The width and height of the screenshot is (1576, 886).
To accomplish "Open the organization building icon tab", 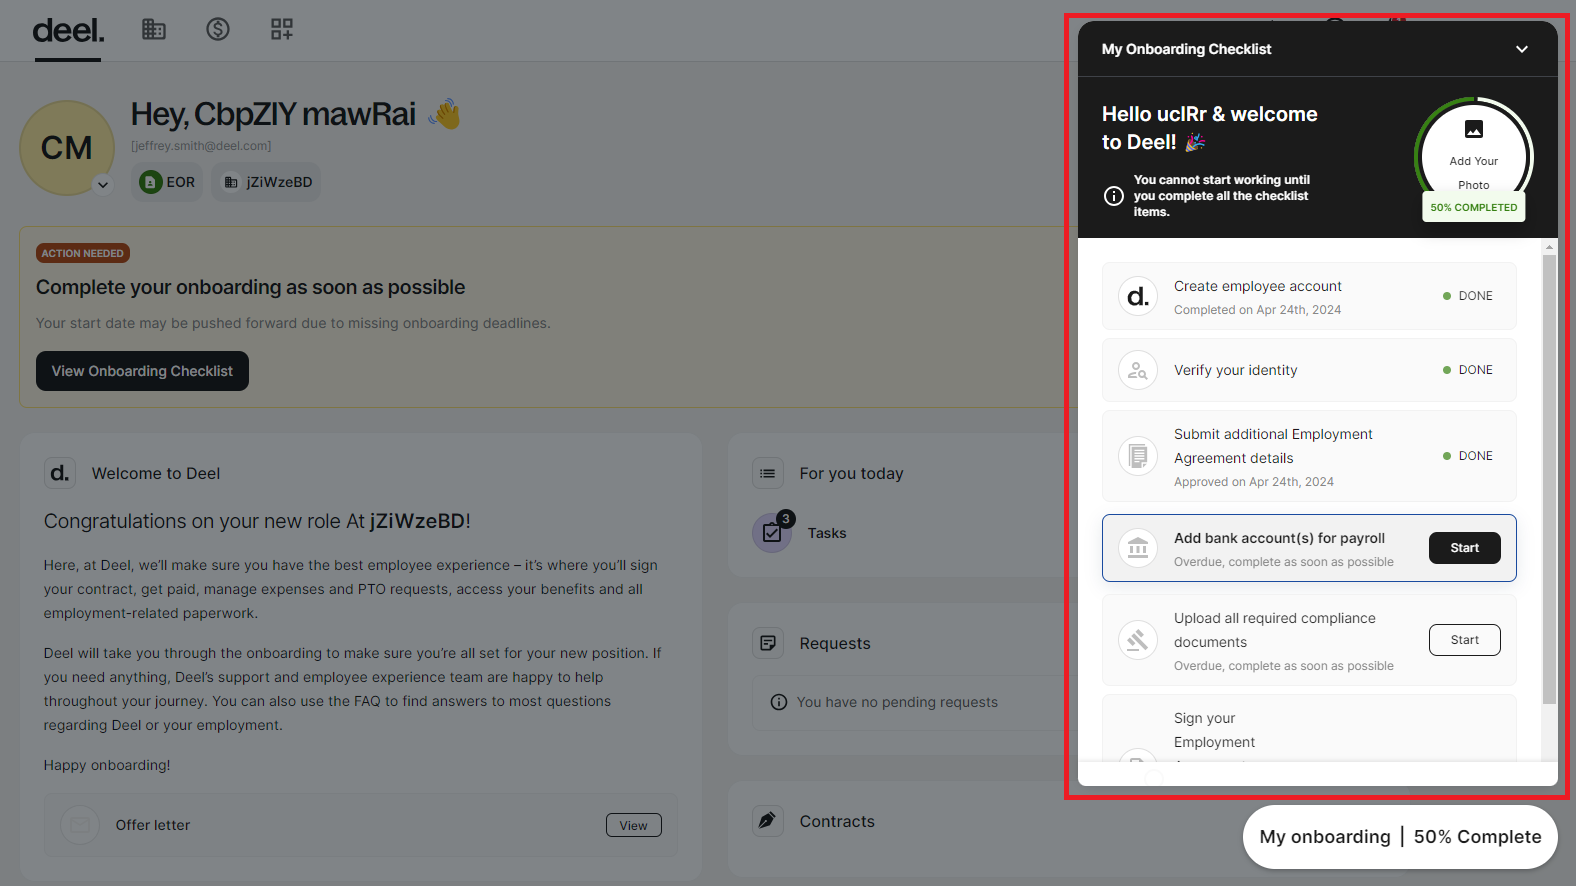I will 153,29.
